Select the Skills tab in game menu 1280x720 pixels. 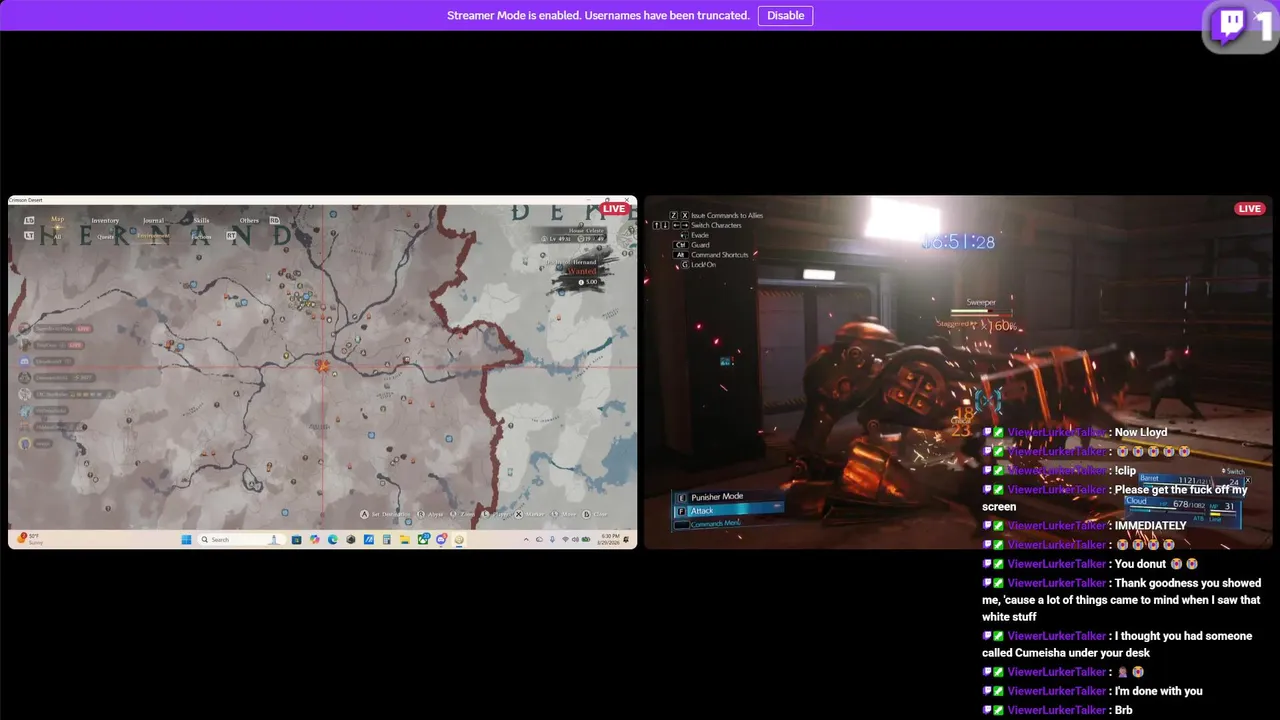201,220
